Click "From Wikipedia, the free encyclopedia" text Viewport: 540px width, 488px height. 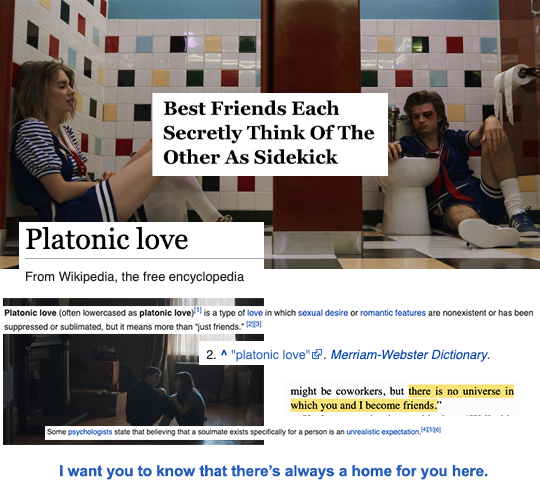coord(135,277)
